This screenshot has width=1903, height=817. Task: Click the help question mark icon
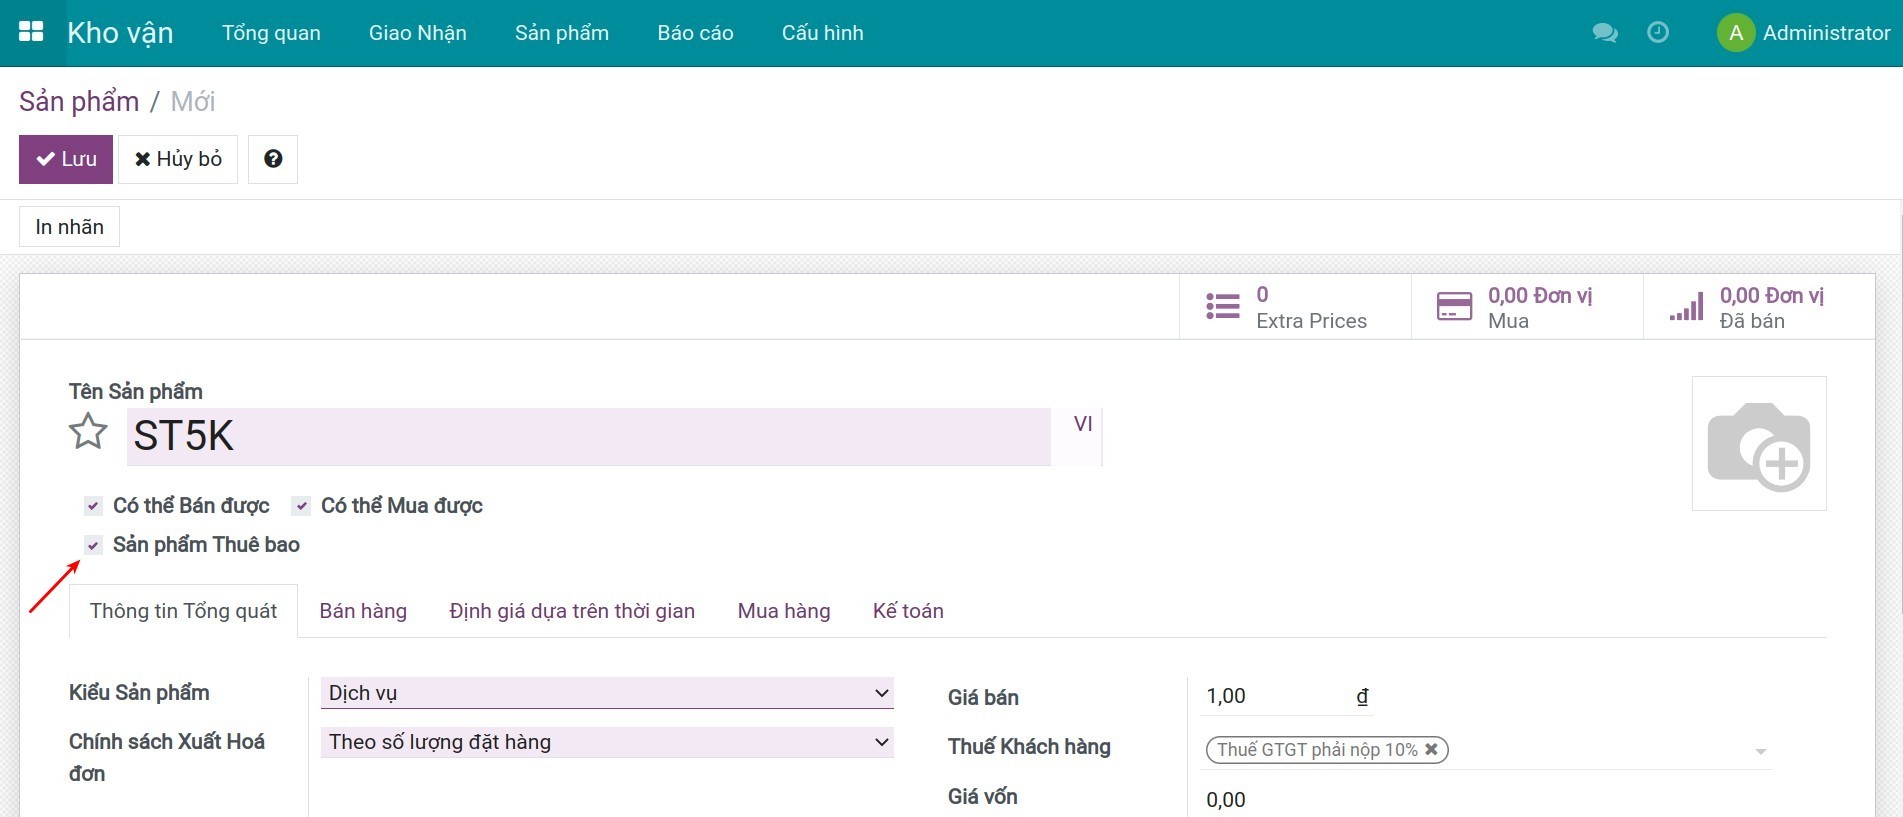click(x=273, y=159)
